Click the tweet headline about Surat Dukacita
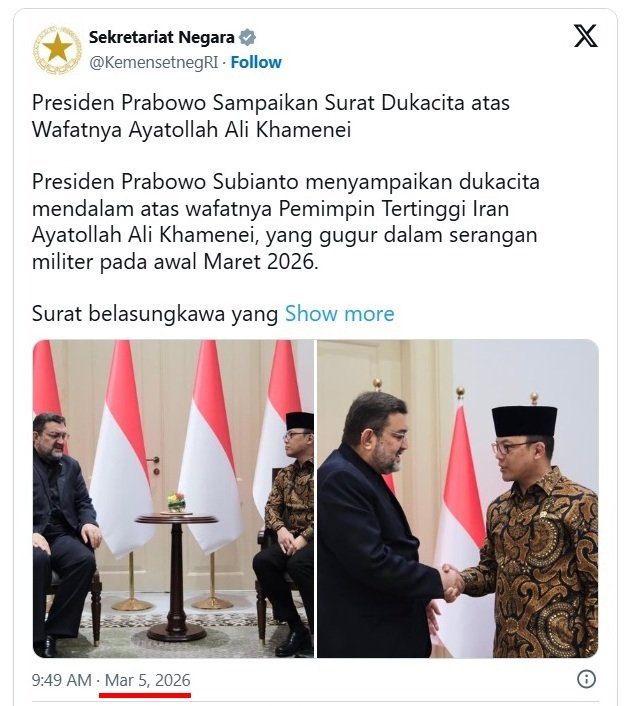The image size is (633, 706). point(271,116)
